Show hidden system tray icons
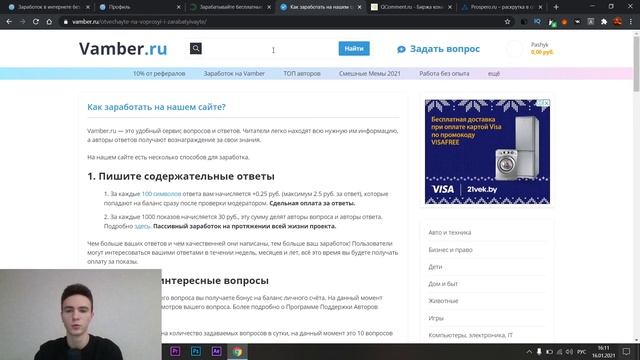 click(529, 351)
